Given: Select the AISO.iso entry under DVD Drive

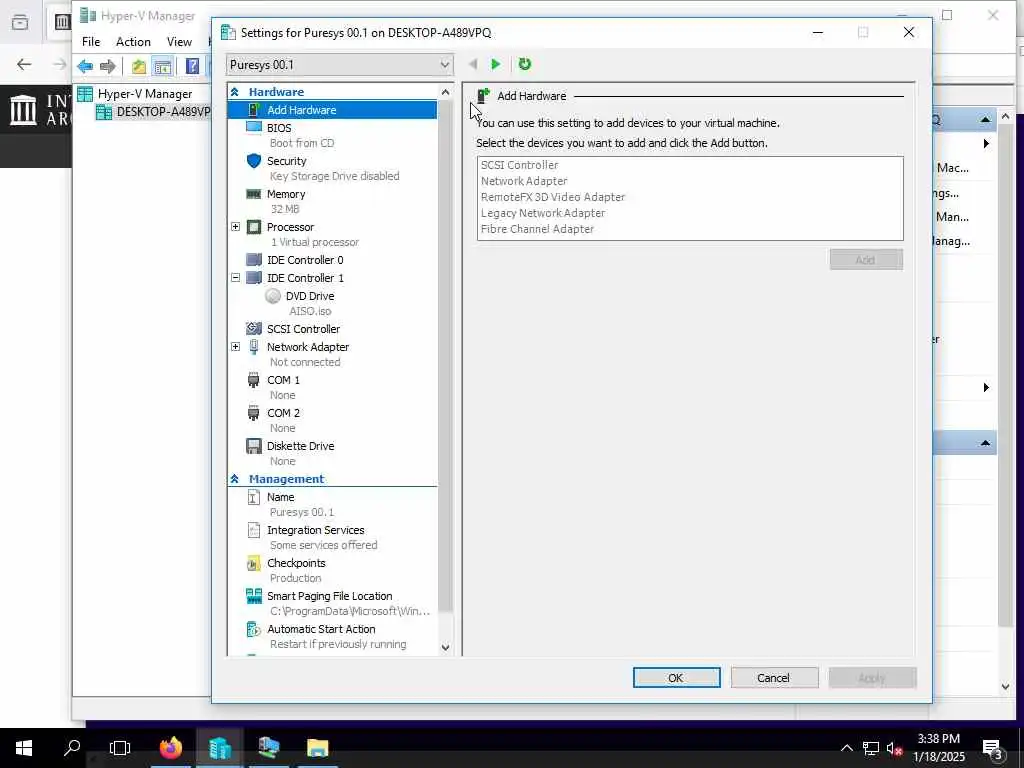Looking at the screenshot, I should coord(310,311).
